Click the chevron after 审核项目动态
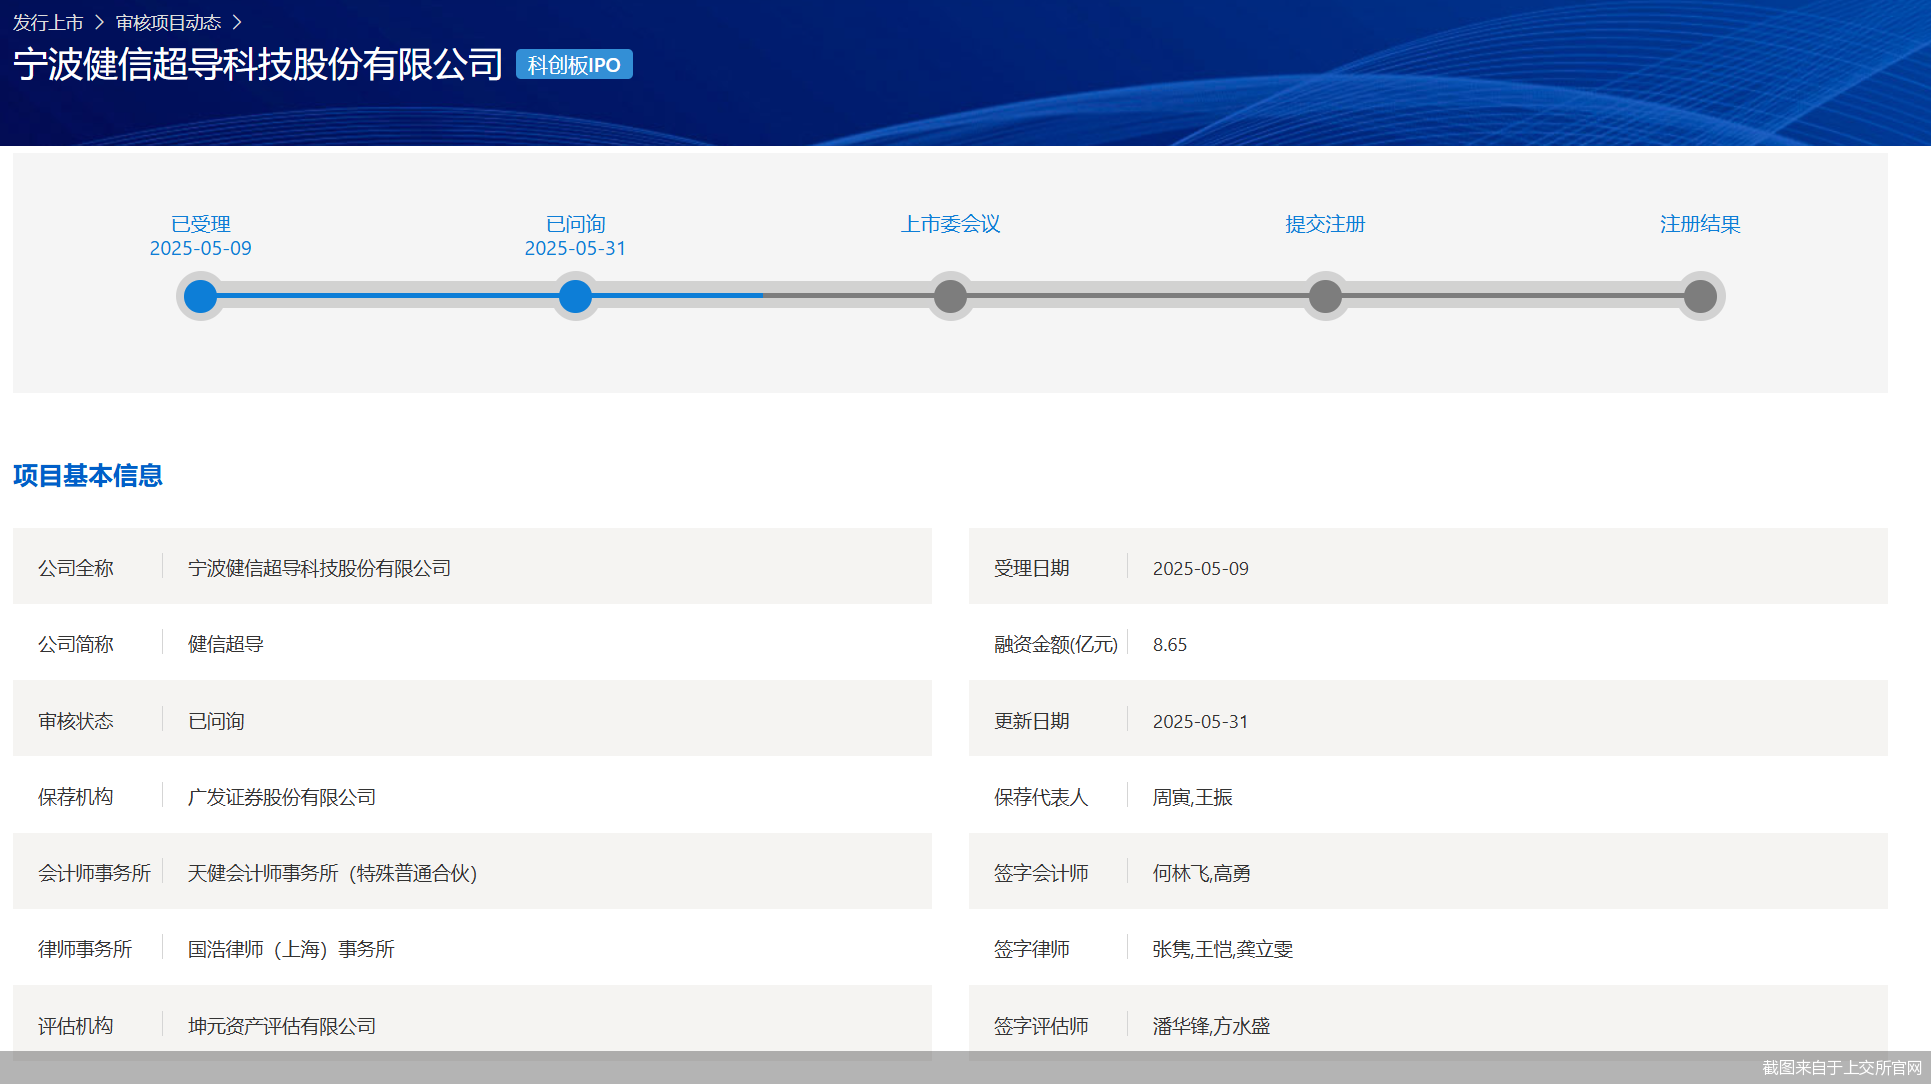 click(x=237, y=22)
